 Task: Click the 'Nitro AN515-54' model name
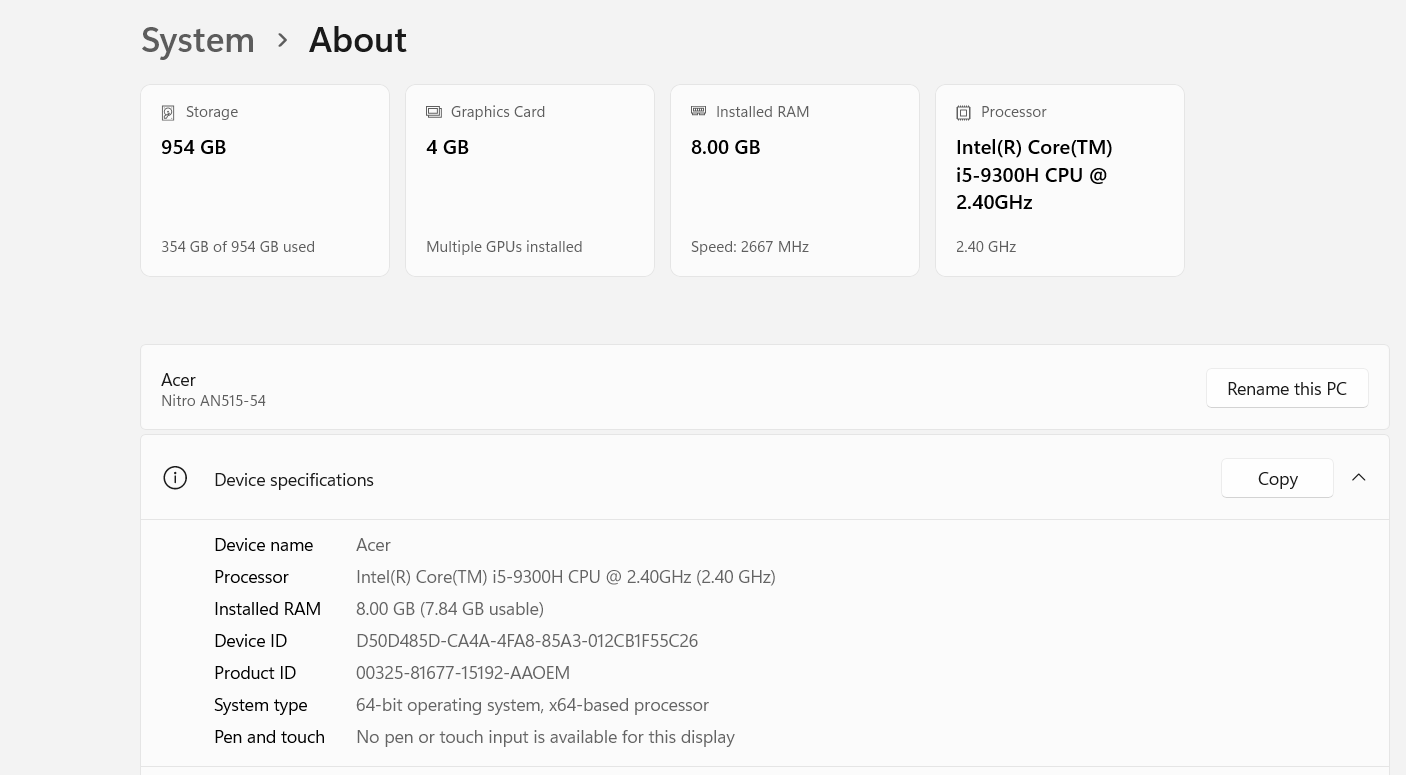click(x=213, y=401)
